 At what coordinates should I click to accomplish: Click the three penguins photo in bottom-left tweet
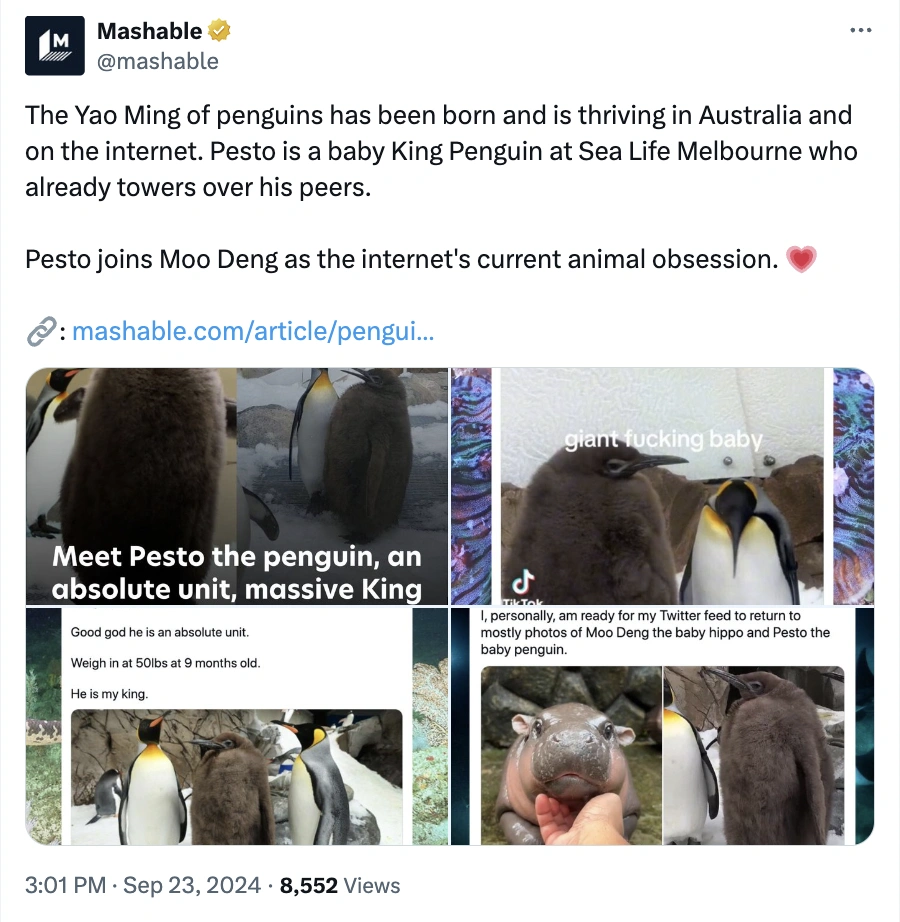237,777
